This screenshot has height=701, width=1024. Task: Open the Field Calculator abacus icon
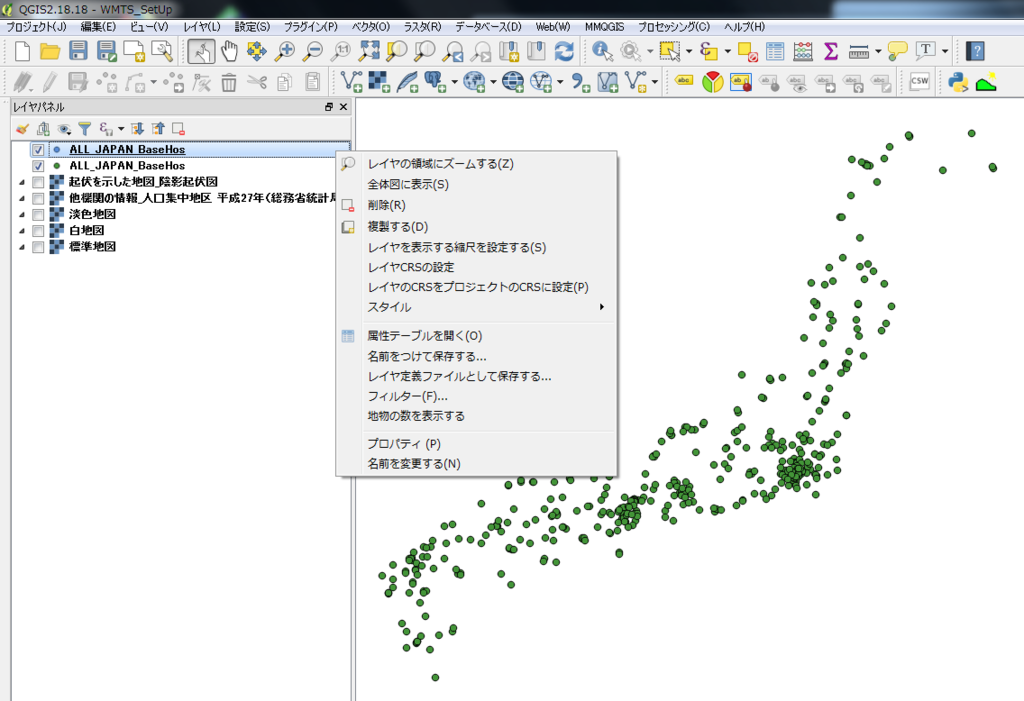coord(803,51)
